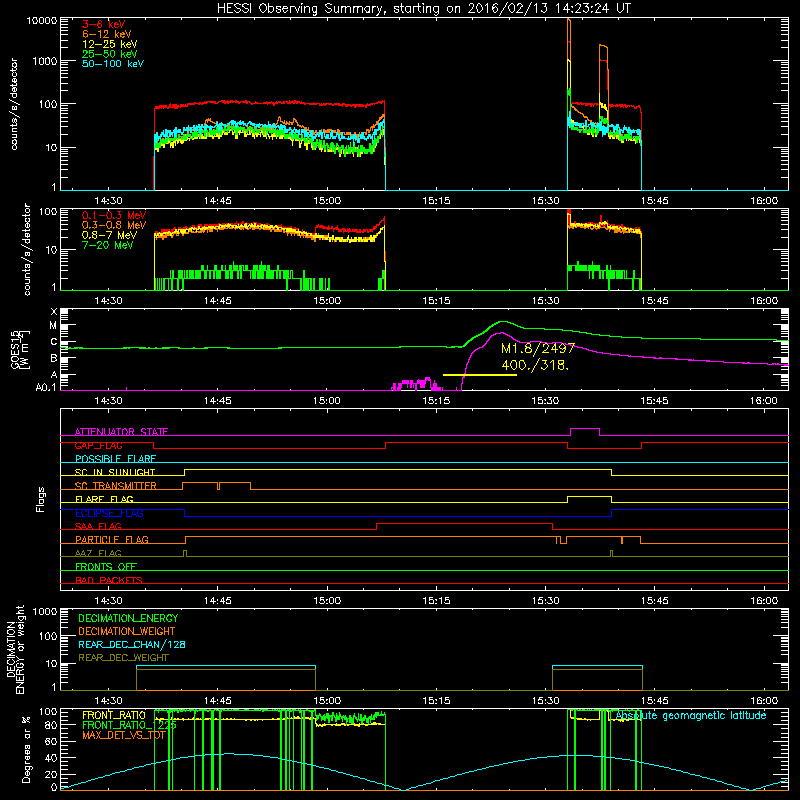Click the REAR_DEC_CHAN/128 legend label
Viewport: 800px width, 800px height.
coord(132,644)
